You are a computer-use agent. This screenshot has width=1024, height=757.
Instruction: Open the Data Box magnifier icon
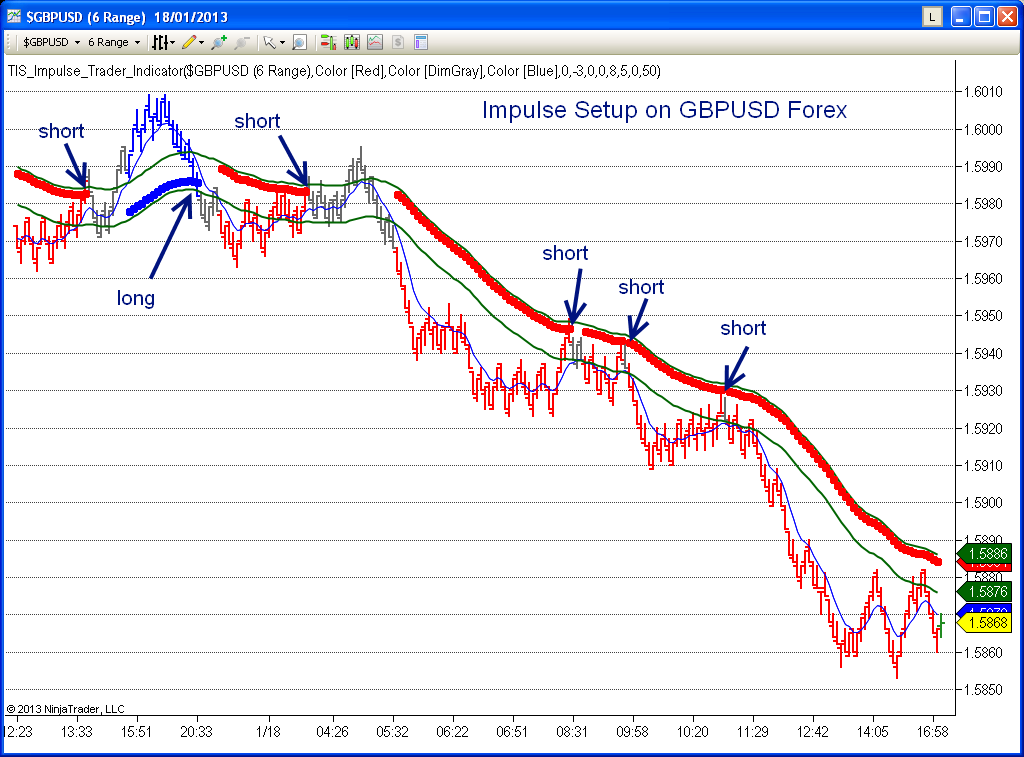298,42
